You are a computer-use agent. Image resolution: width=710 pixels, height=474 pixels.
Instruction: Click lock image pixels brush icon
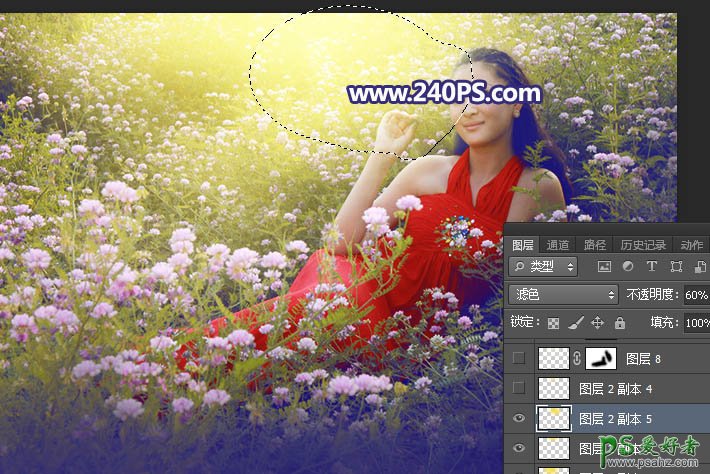coord(575,323)
